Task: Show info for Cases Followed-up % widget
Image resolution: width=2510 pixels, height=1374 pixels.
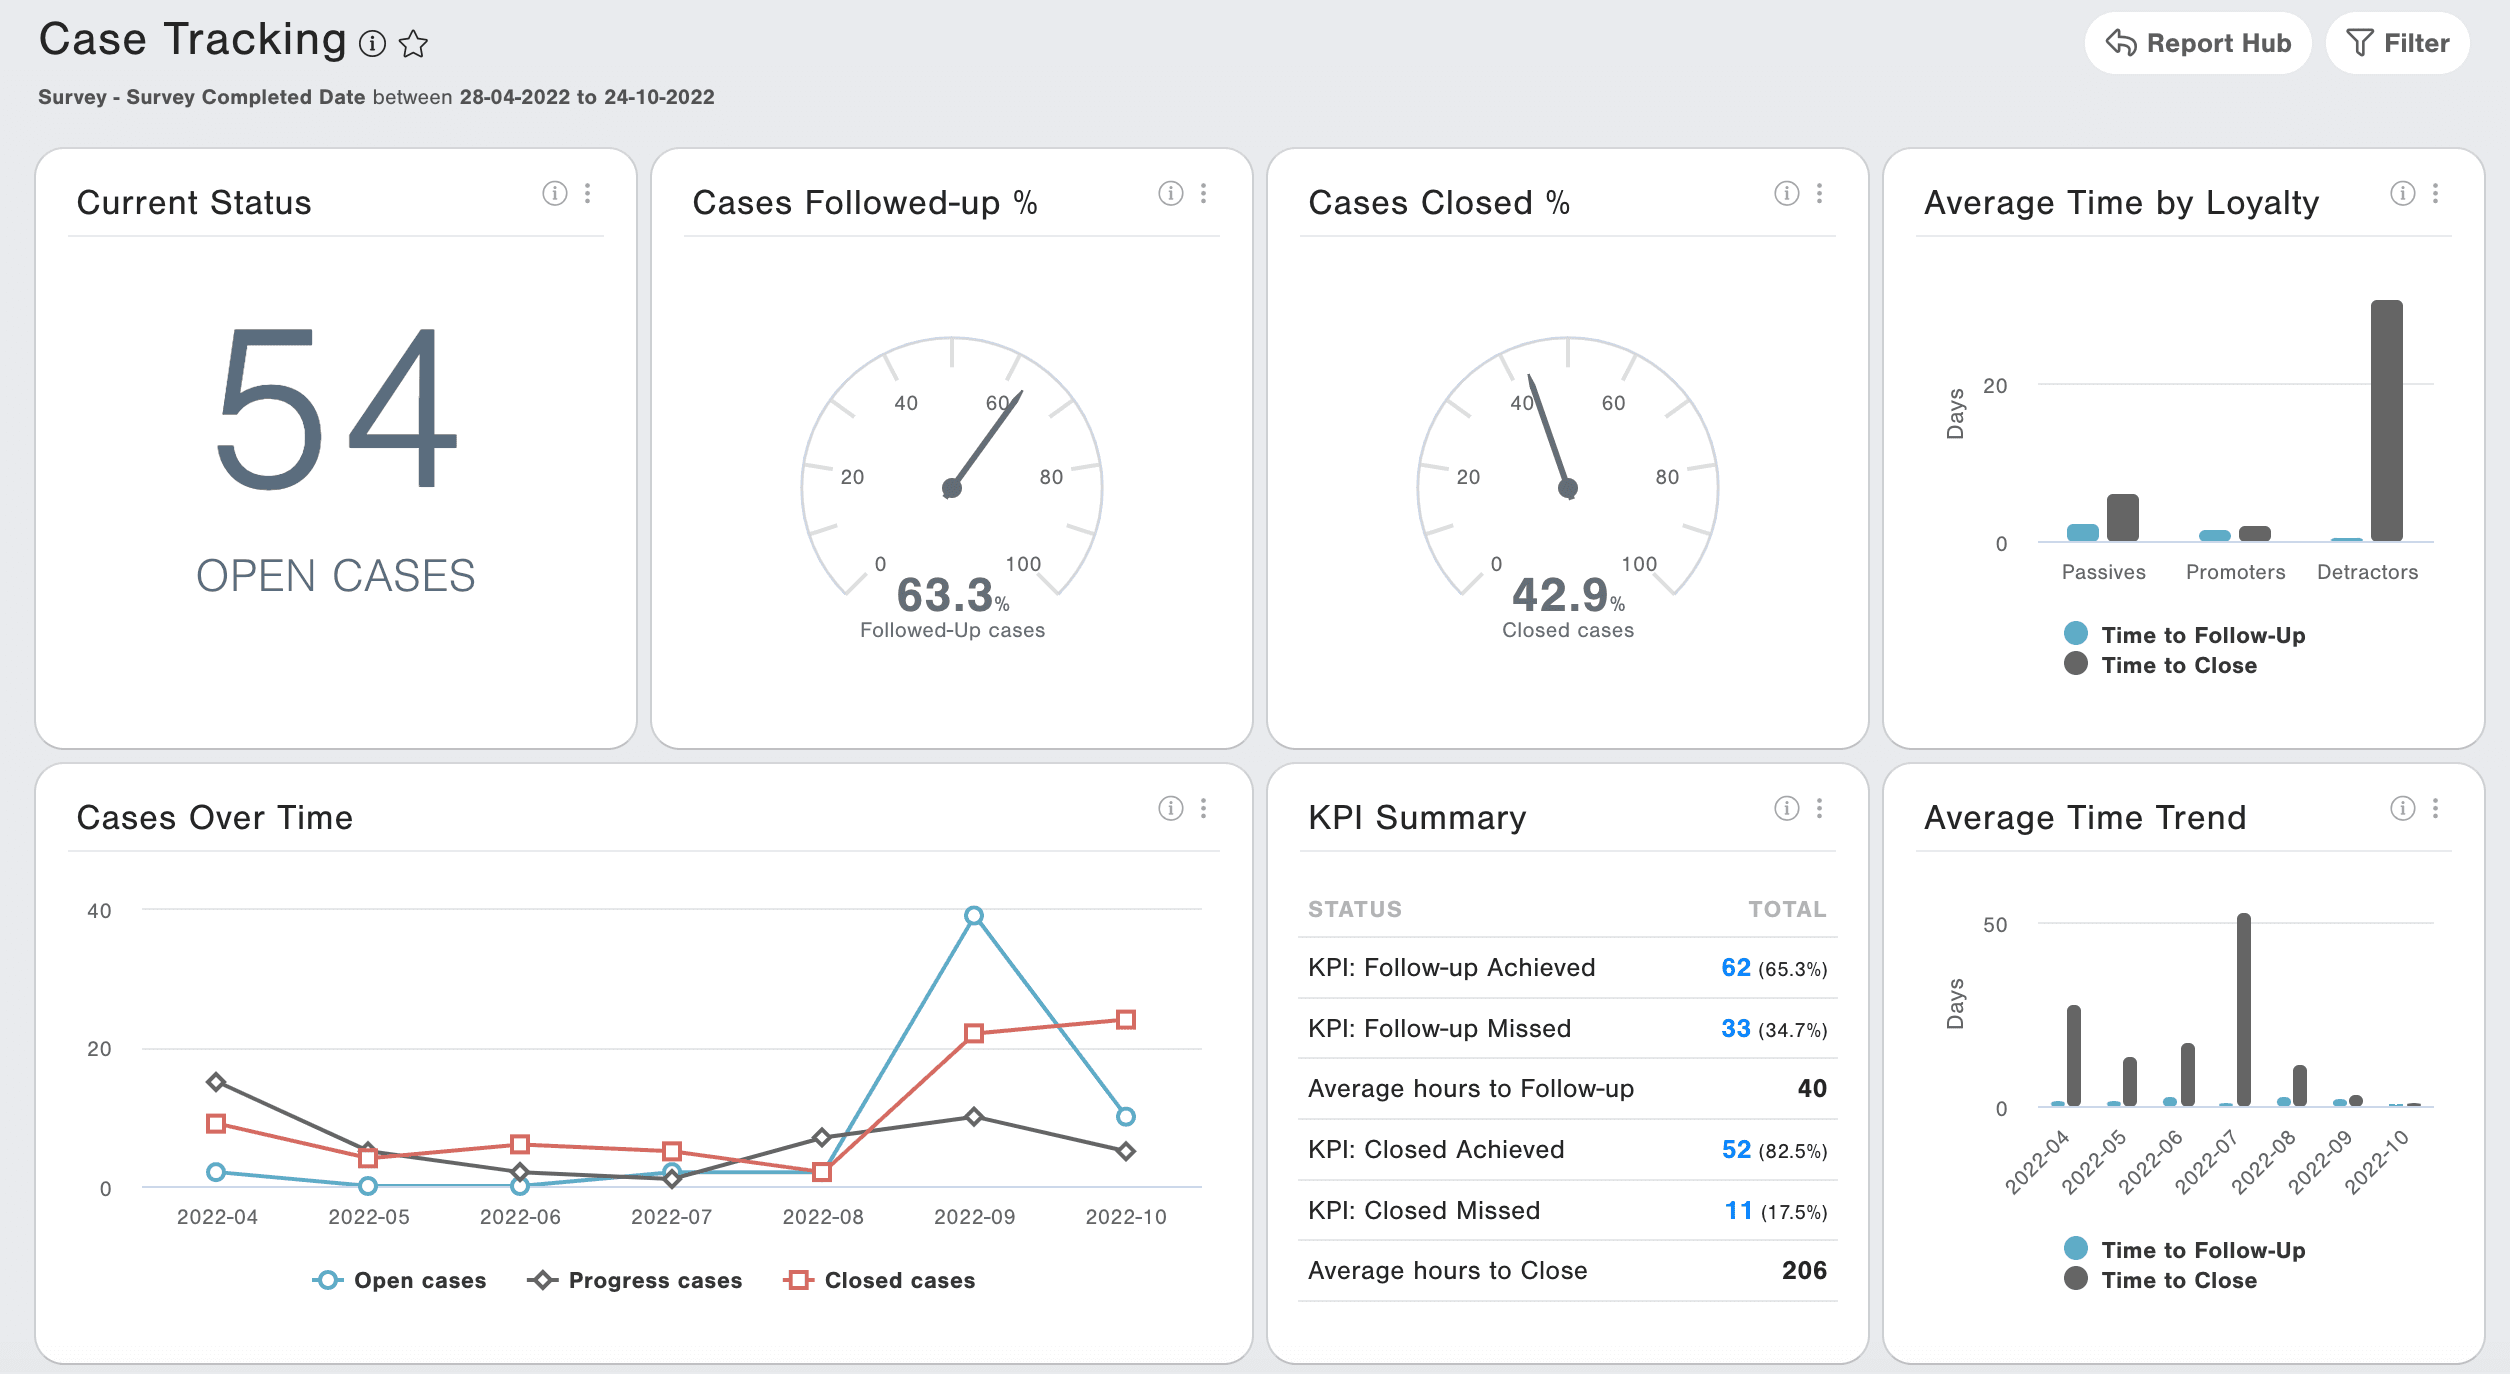Action: (x=1170, y=193)
